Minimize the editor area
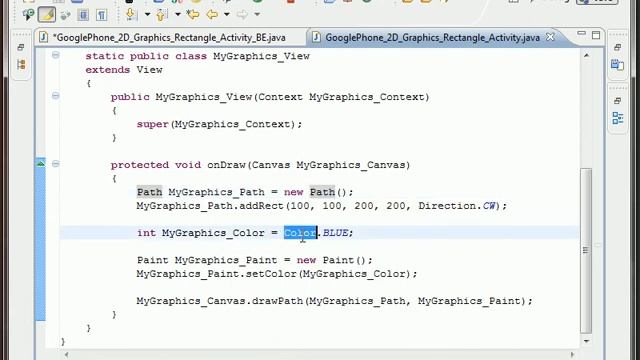This screenshot has height=360, width=640. (582, 33)
